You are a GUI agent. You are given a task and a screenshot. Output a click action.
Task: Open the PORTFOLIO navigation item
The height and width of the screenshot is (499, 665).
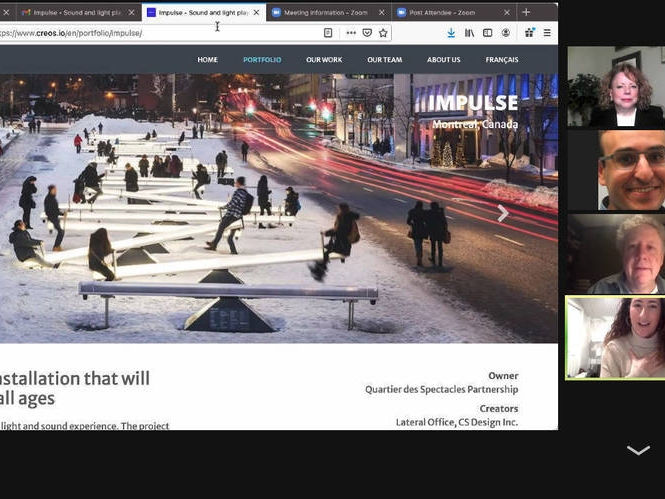[x=262, y=60]
